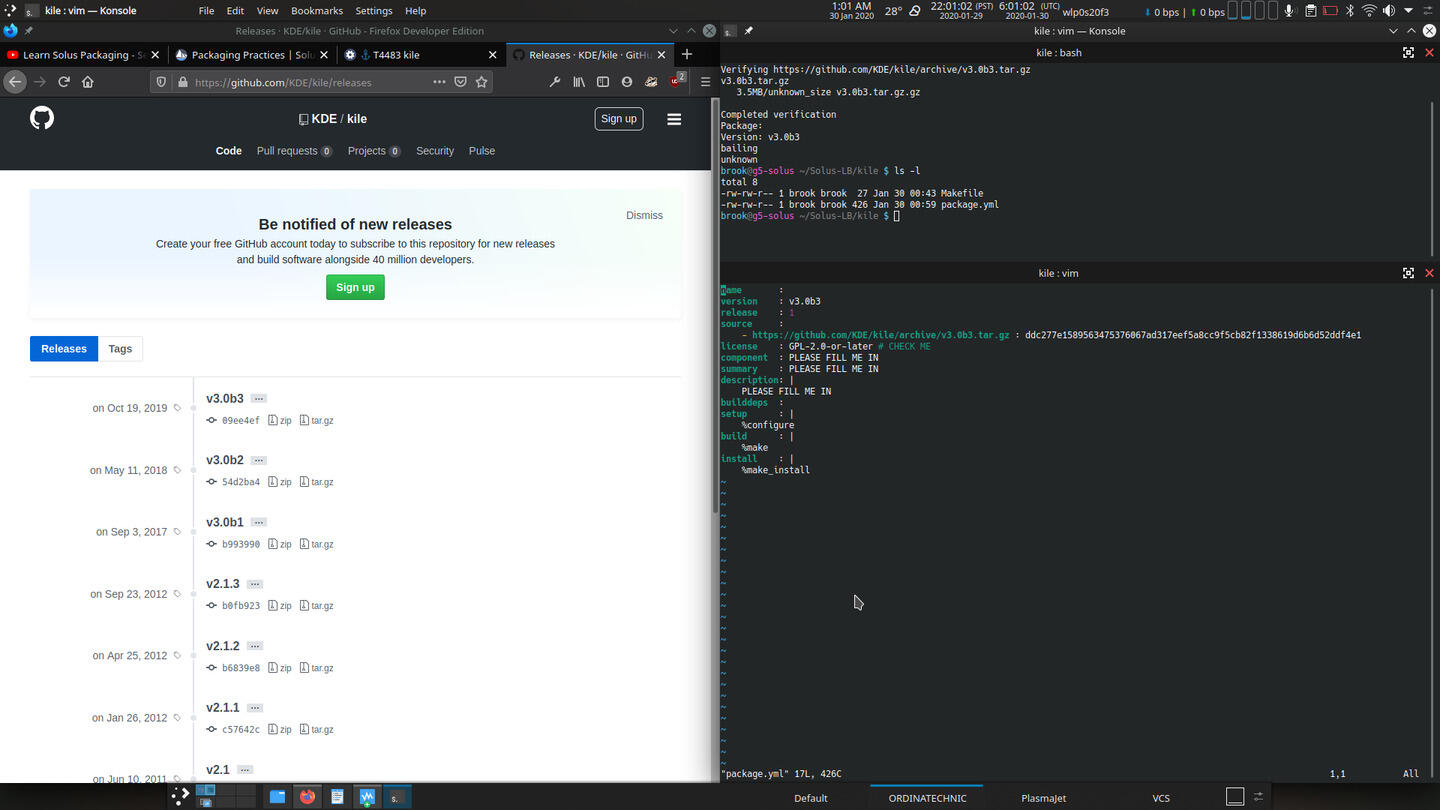
Task: Open the v3.0b1 release title
Action: click(x=225, y=522)
